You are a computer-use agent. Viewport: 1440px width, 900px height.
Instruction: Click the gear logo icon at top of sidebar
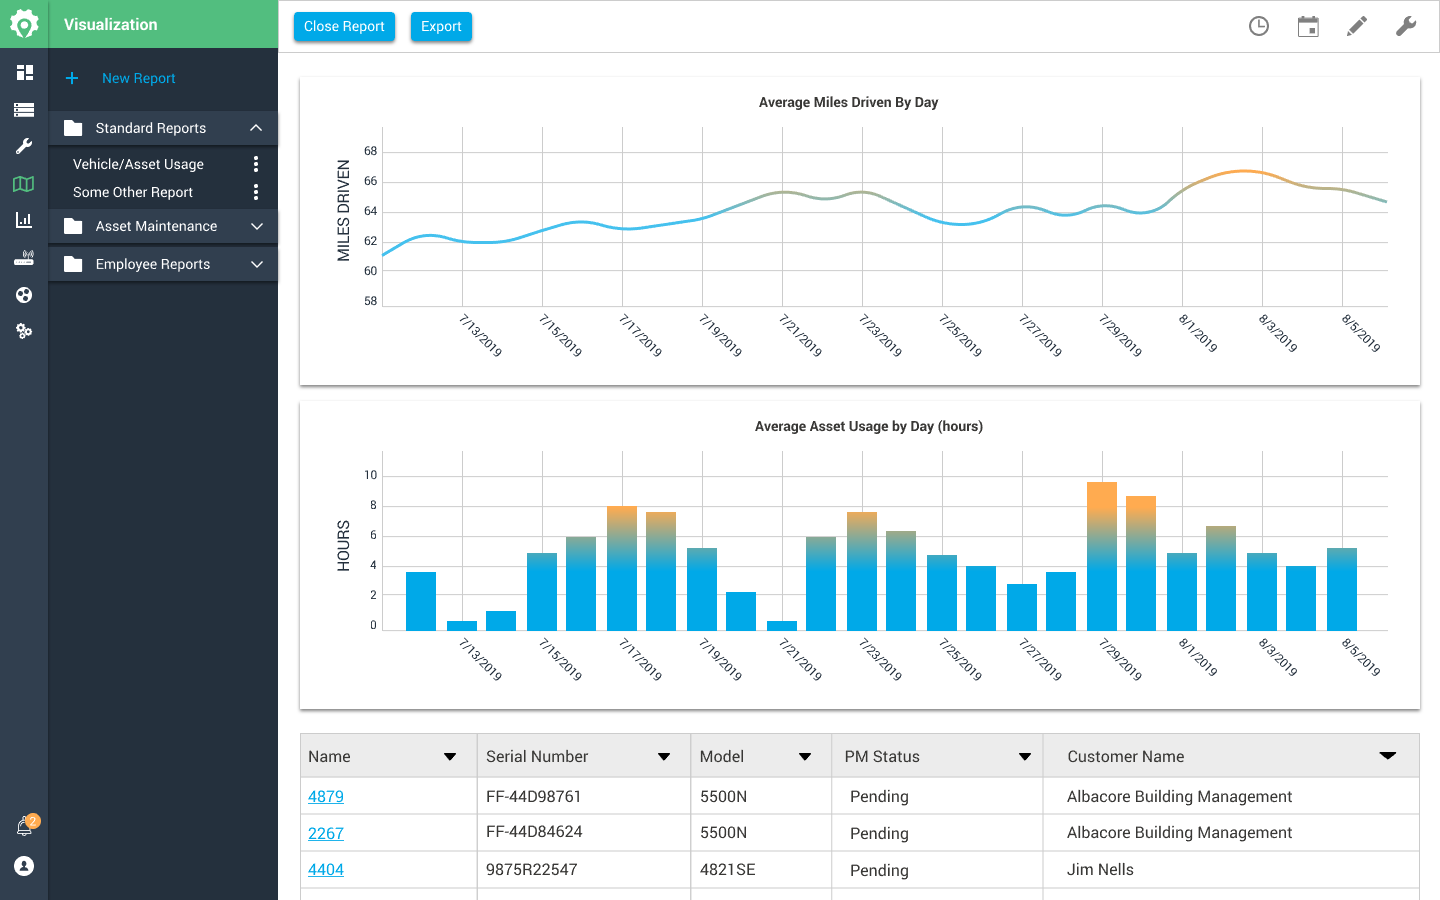tap(24, 24)
